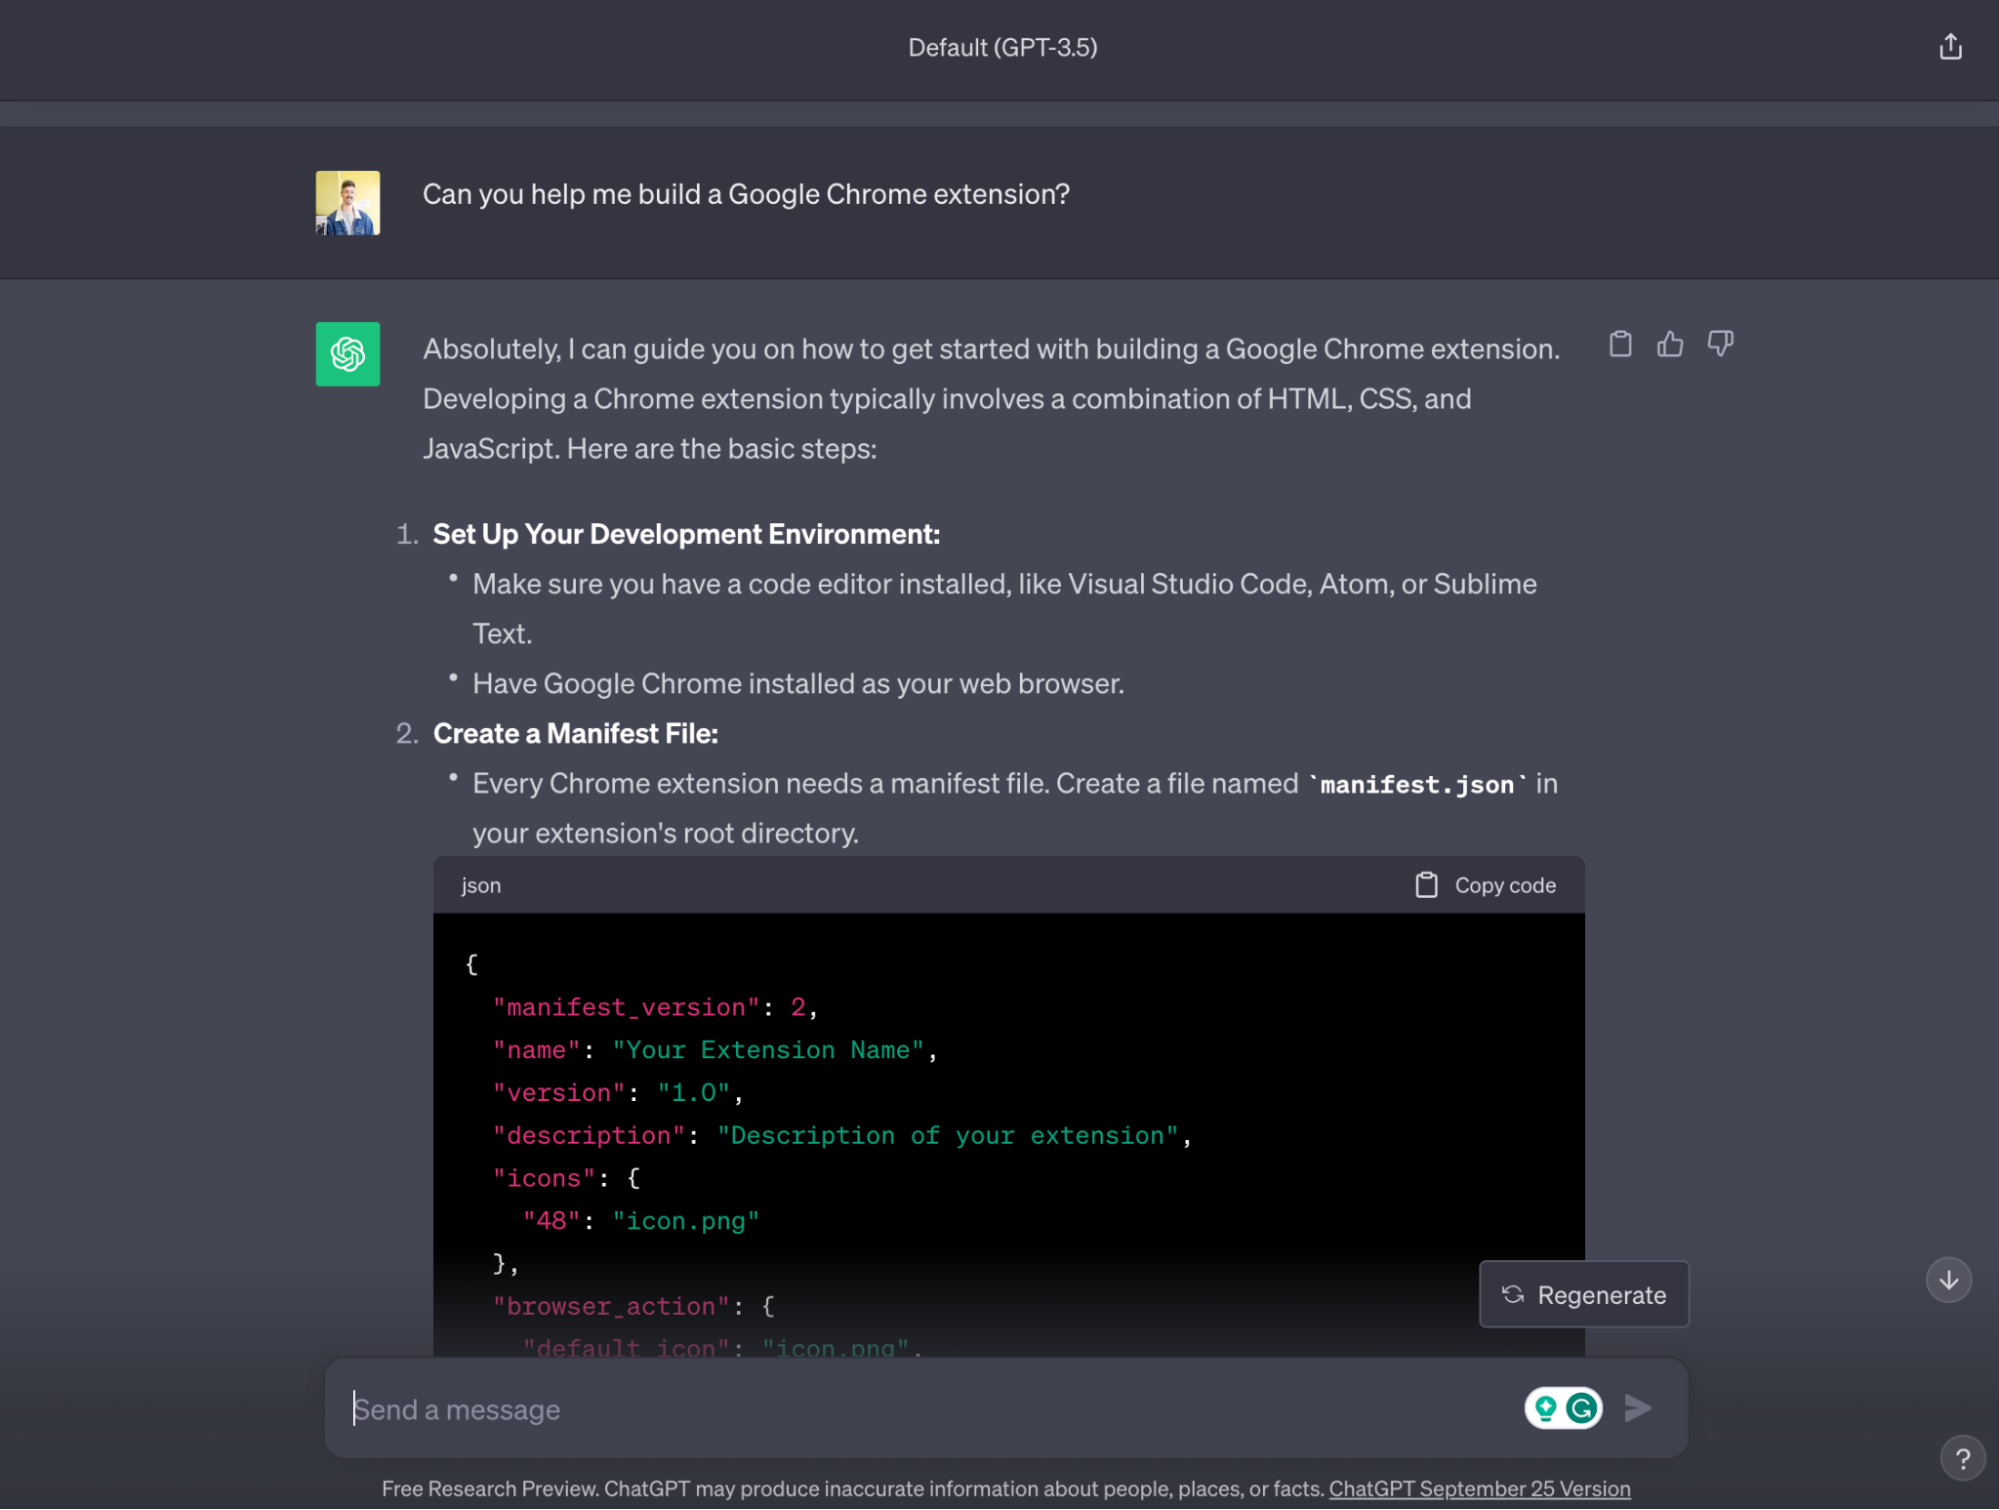Click the "Your Extension Name" string in code
1999x1510 pixels.
pyautogui.click(x=768, y=1050)
